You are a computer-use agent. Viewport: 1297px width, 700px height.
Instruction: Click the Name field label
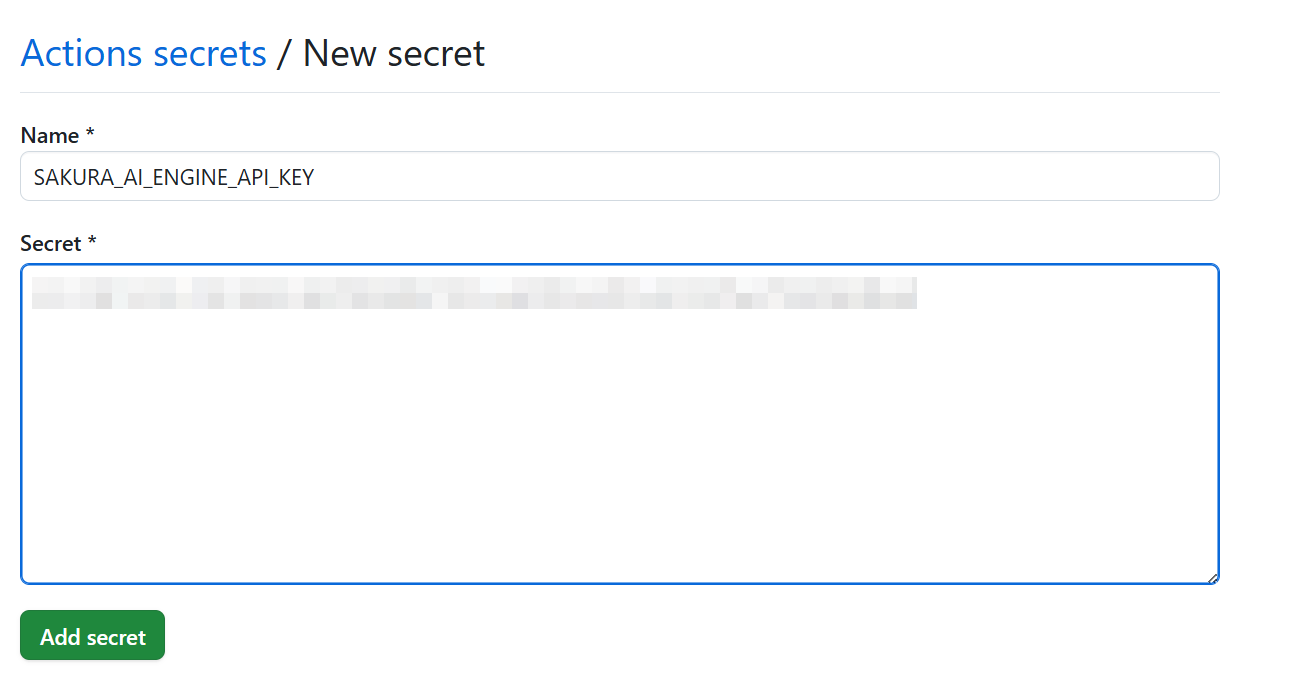pos(47,135)
